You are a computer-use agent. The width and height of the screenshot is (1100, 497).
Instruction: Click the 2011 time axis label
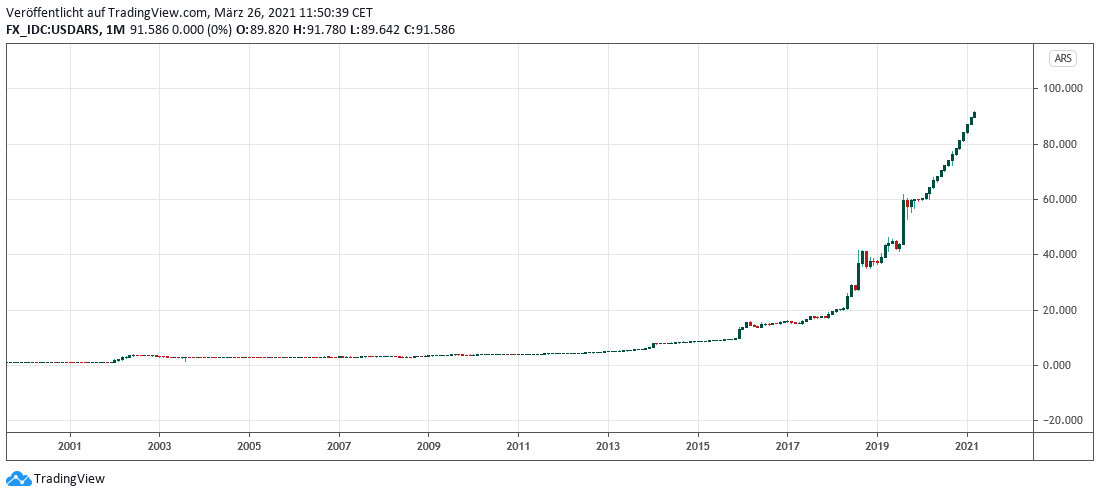[x=518, y=446]
